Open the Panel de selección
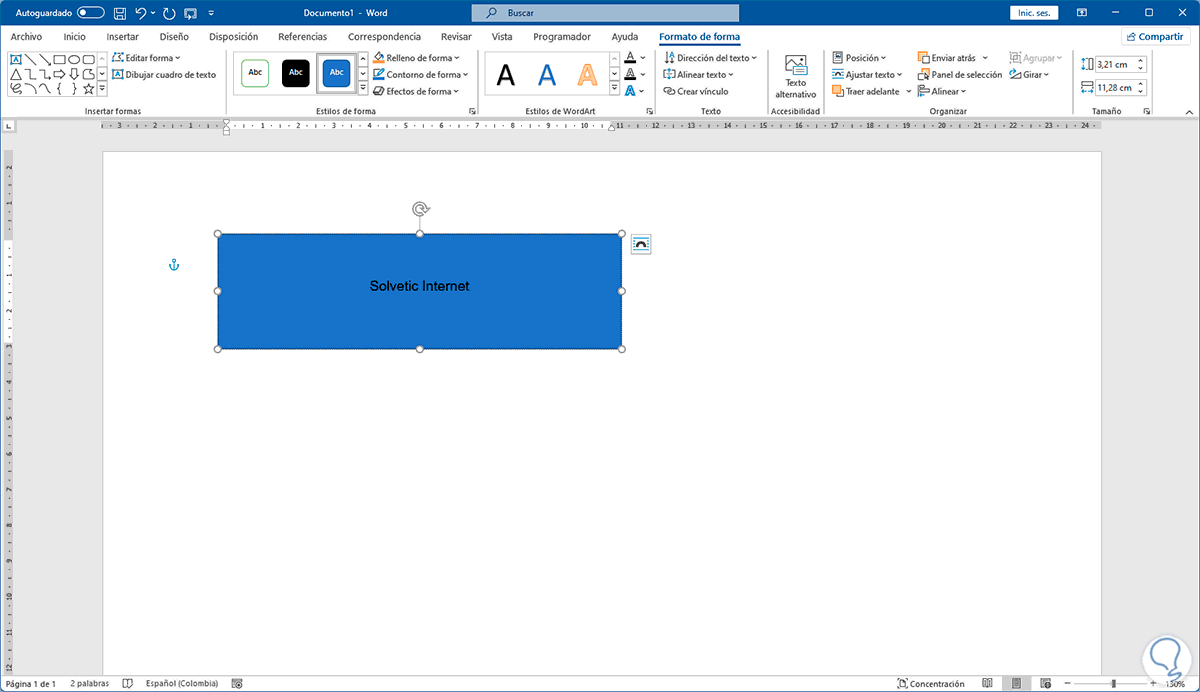This screenshot has height=692, width=1200. point(960,74)
